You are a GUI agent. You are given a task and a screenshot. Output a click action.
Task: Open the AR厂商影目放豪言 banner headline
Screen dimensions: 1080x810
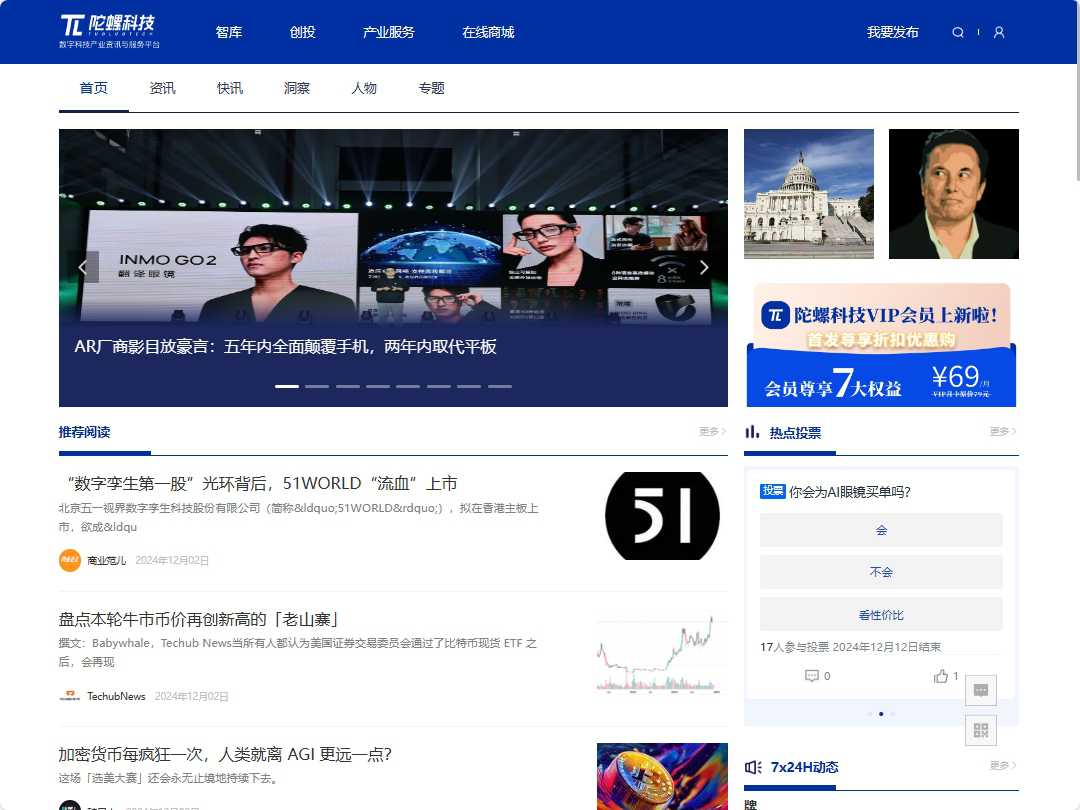tap(285, 346)
